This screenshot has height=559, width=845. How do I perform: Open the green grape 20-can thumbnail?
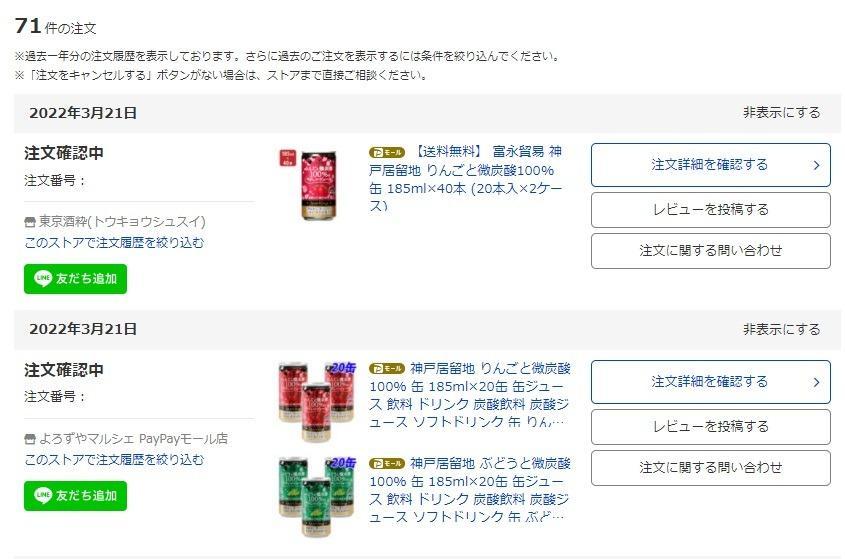(x=317, y=496)
